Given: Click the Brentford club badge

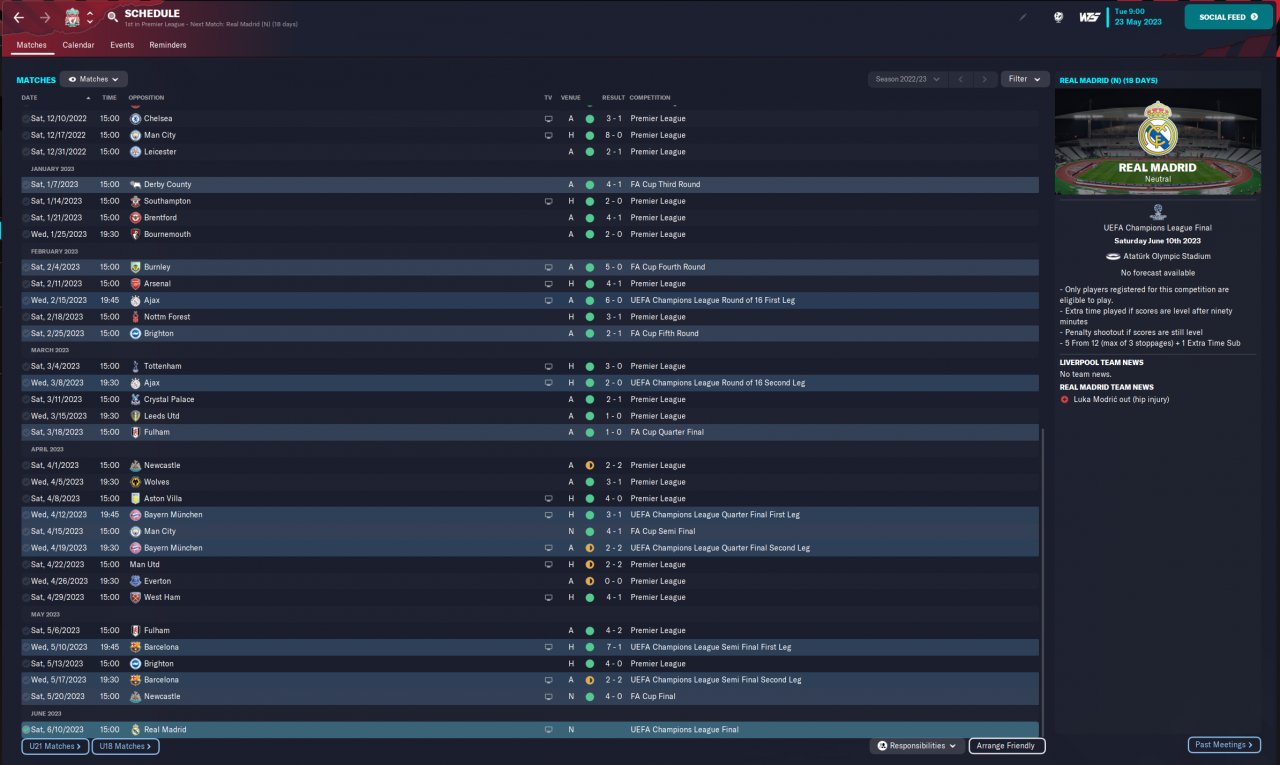Looking at the screenshot, I should tap(135, 218).
